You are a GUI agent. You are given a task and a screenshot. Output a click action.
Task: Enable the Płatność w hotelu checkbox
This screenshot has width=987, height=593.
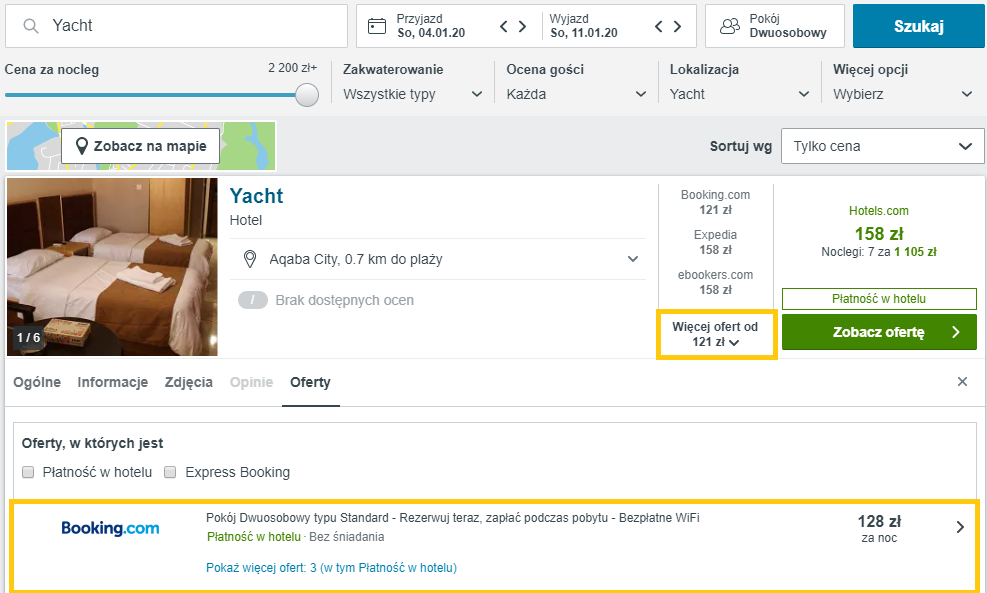28,472
